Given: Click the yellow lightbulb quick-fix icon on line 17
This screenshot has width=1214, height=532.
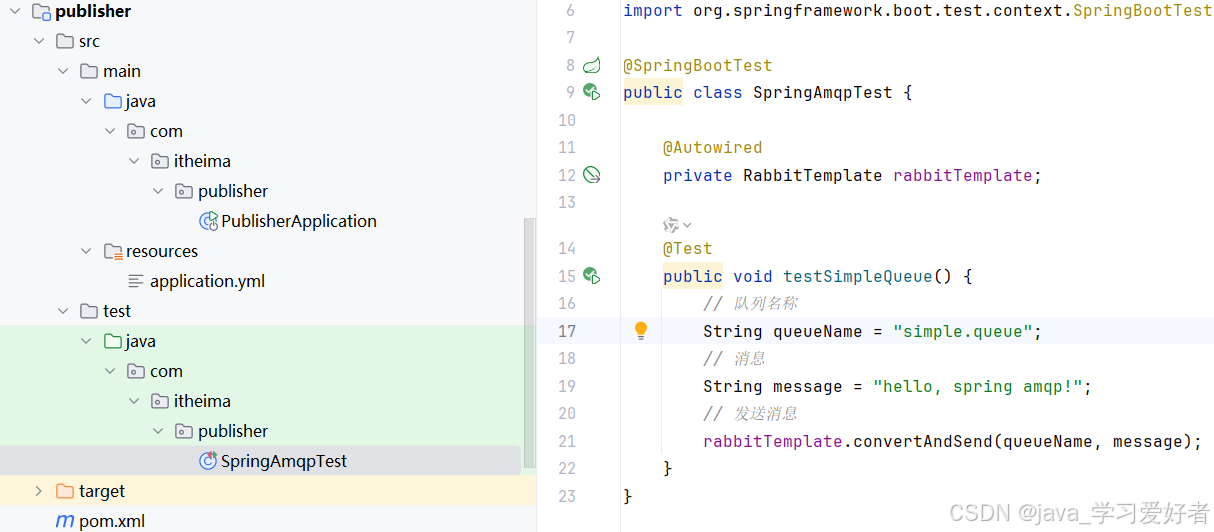Looking at the screenshot, I should [x=641, y=331].
